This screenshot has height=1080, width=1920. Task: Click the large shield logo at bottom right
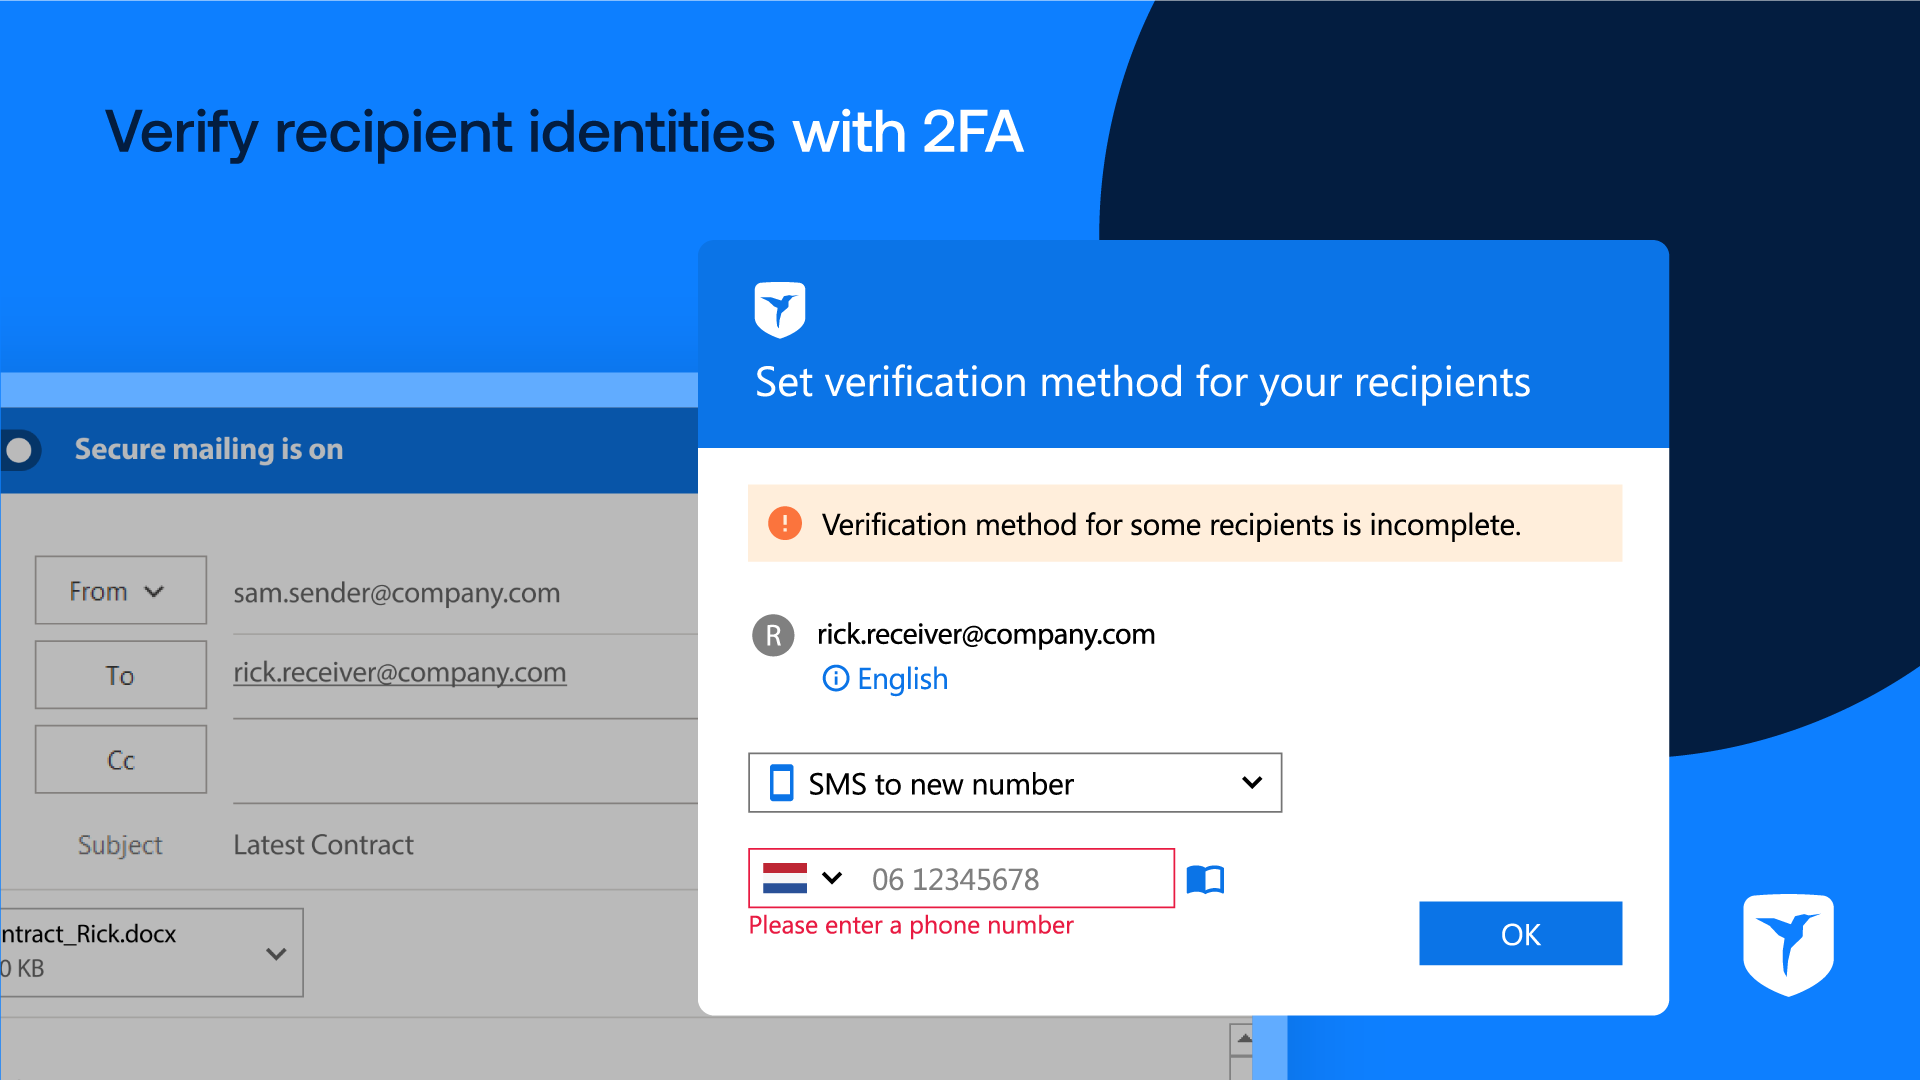click(1788, 943)
